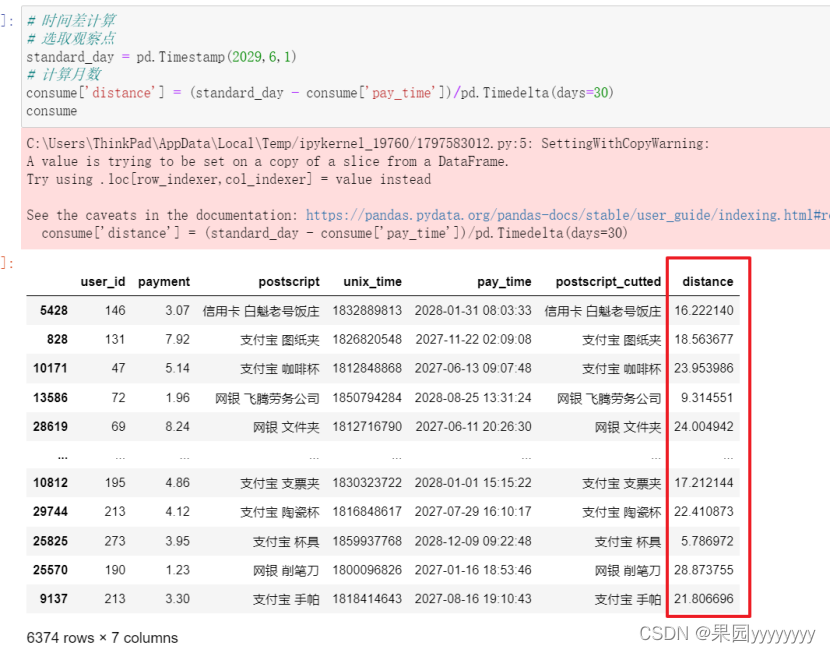Select the user_id column header
Image resolution: width=831 pixels, height=653 pixels.
102,281
